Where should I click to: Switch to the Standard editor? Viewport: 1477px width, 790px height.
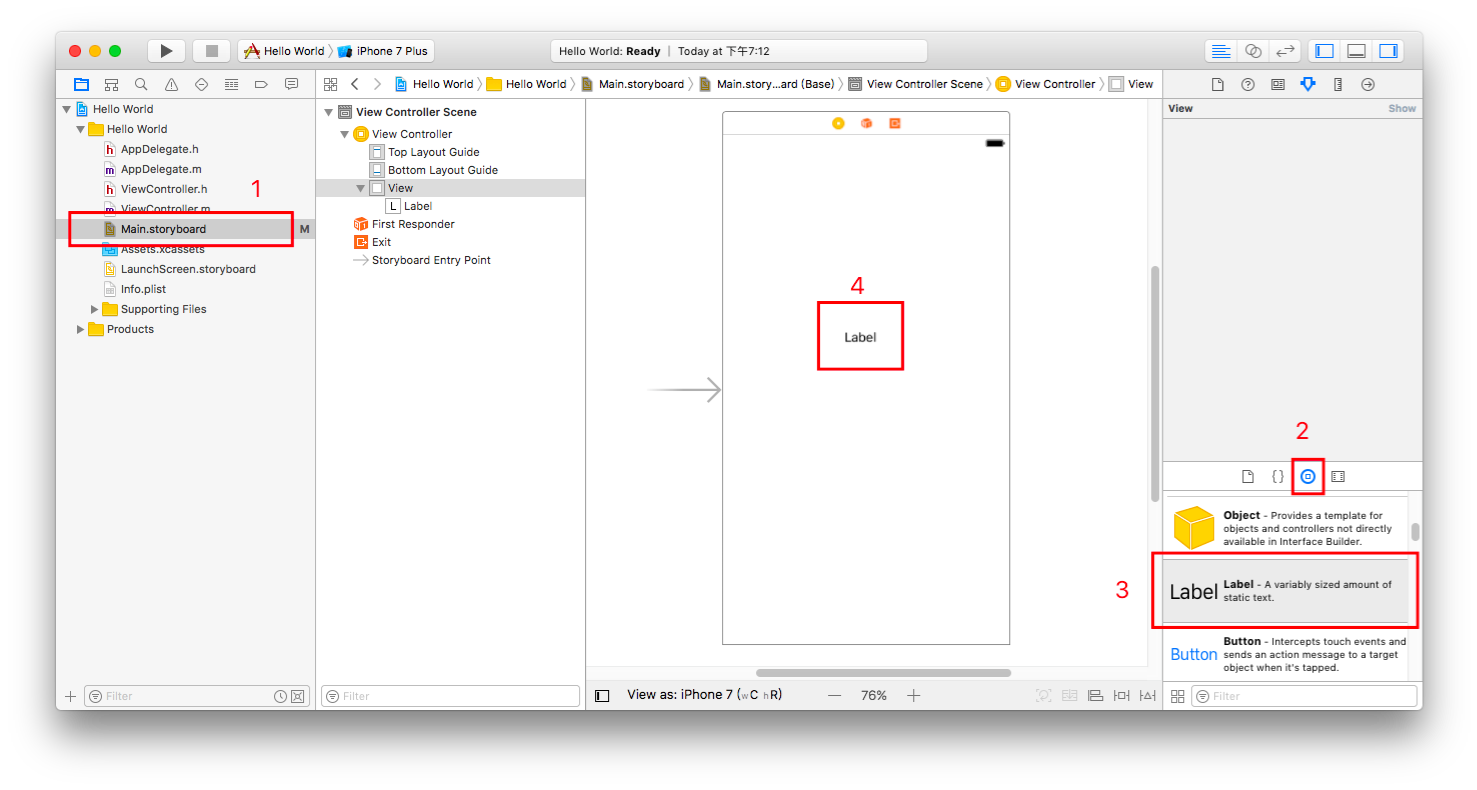(x=1220, y=51)
